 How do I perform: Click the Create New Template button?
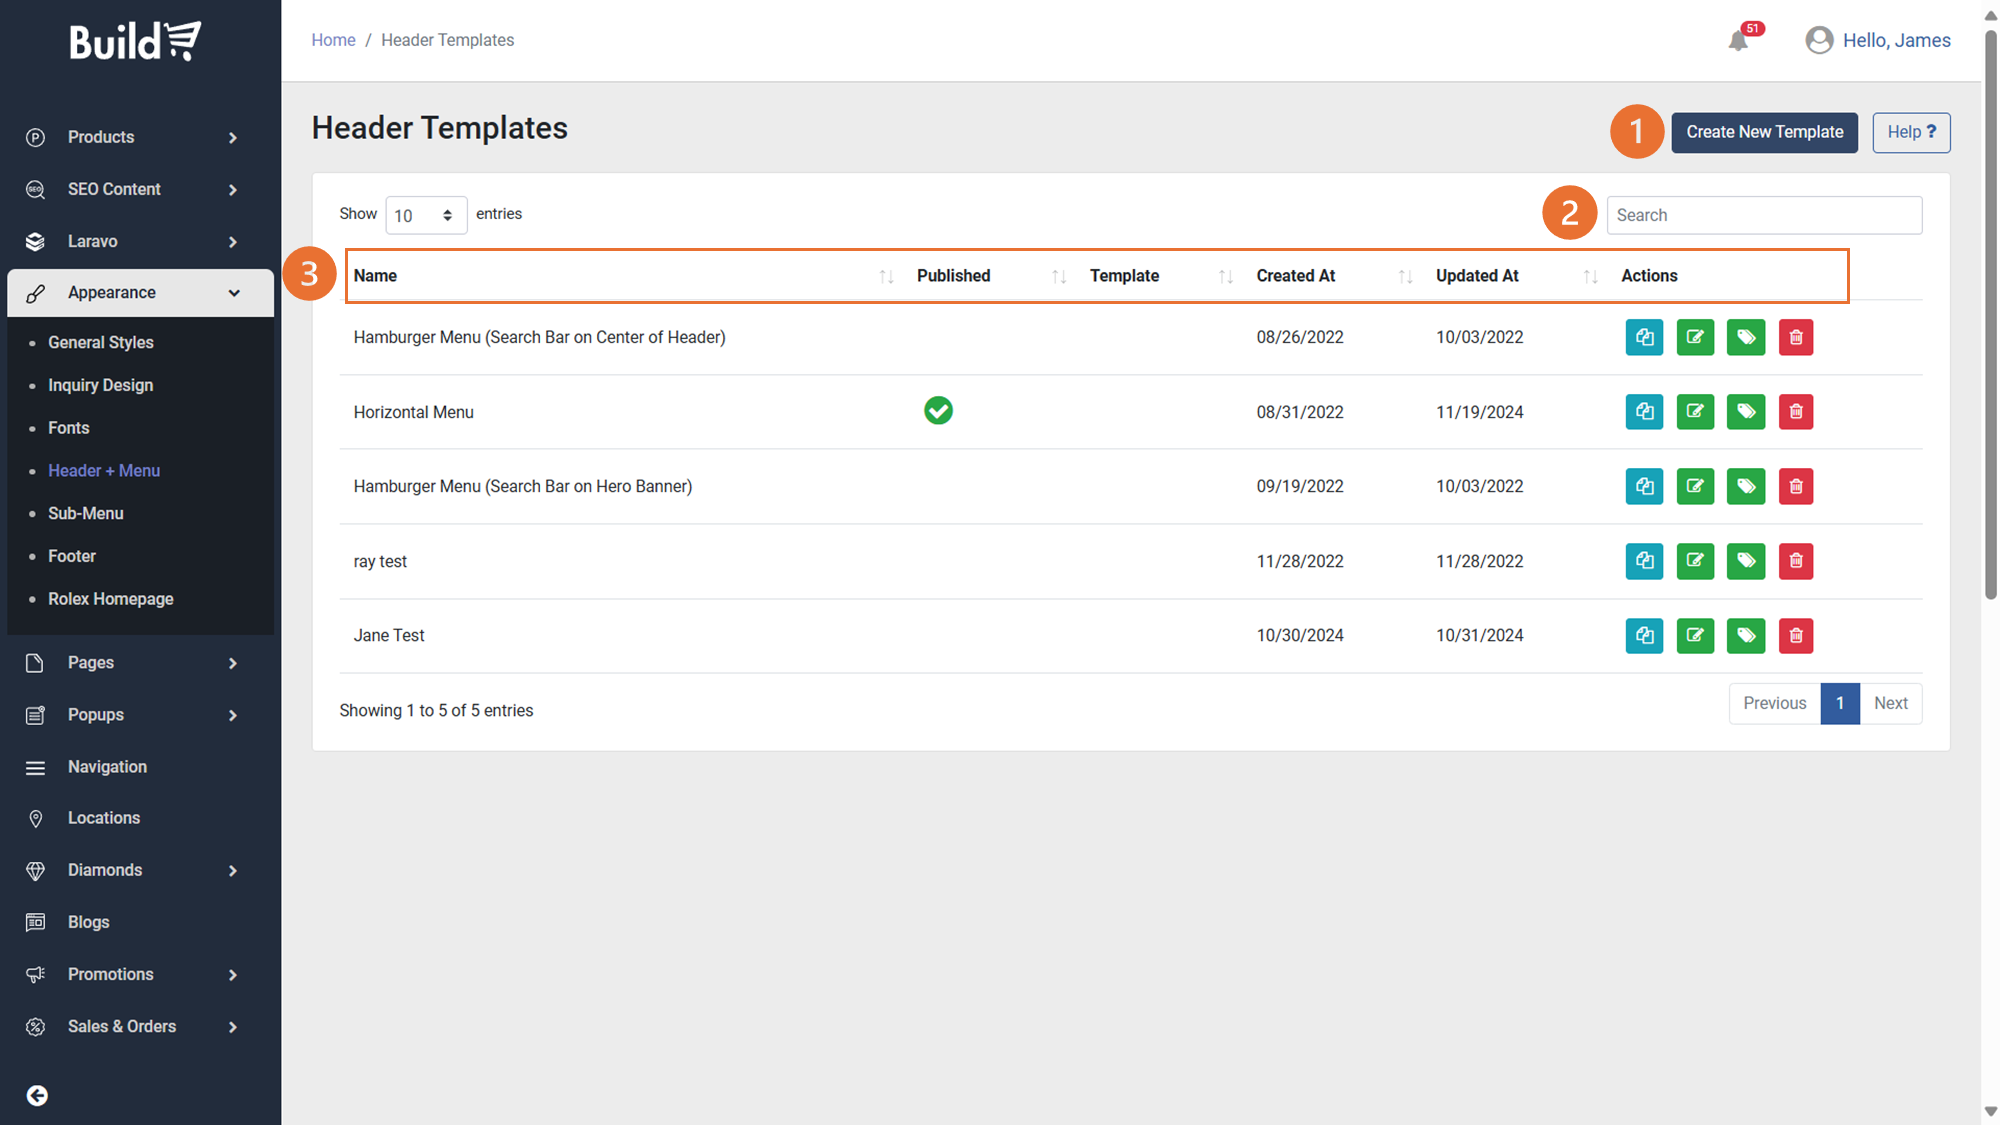point(1764,132)
